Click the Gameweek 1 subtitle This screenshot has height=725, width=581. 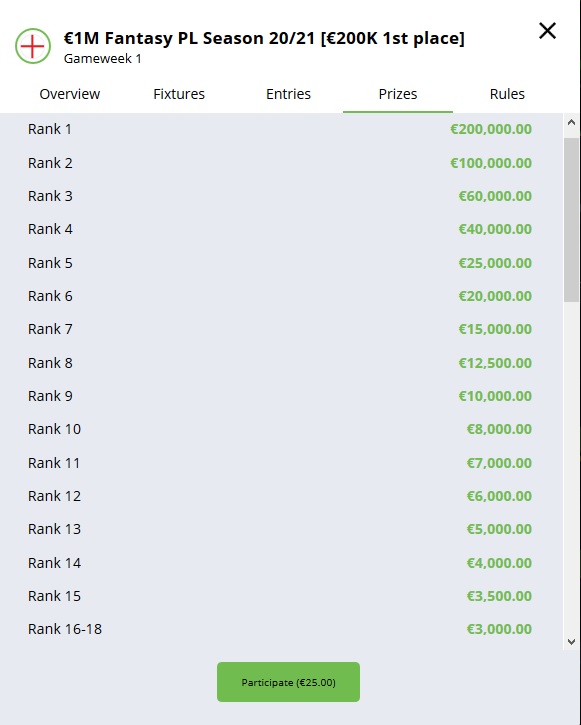103,59
